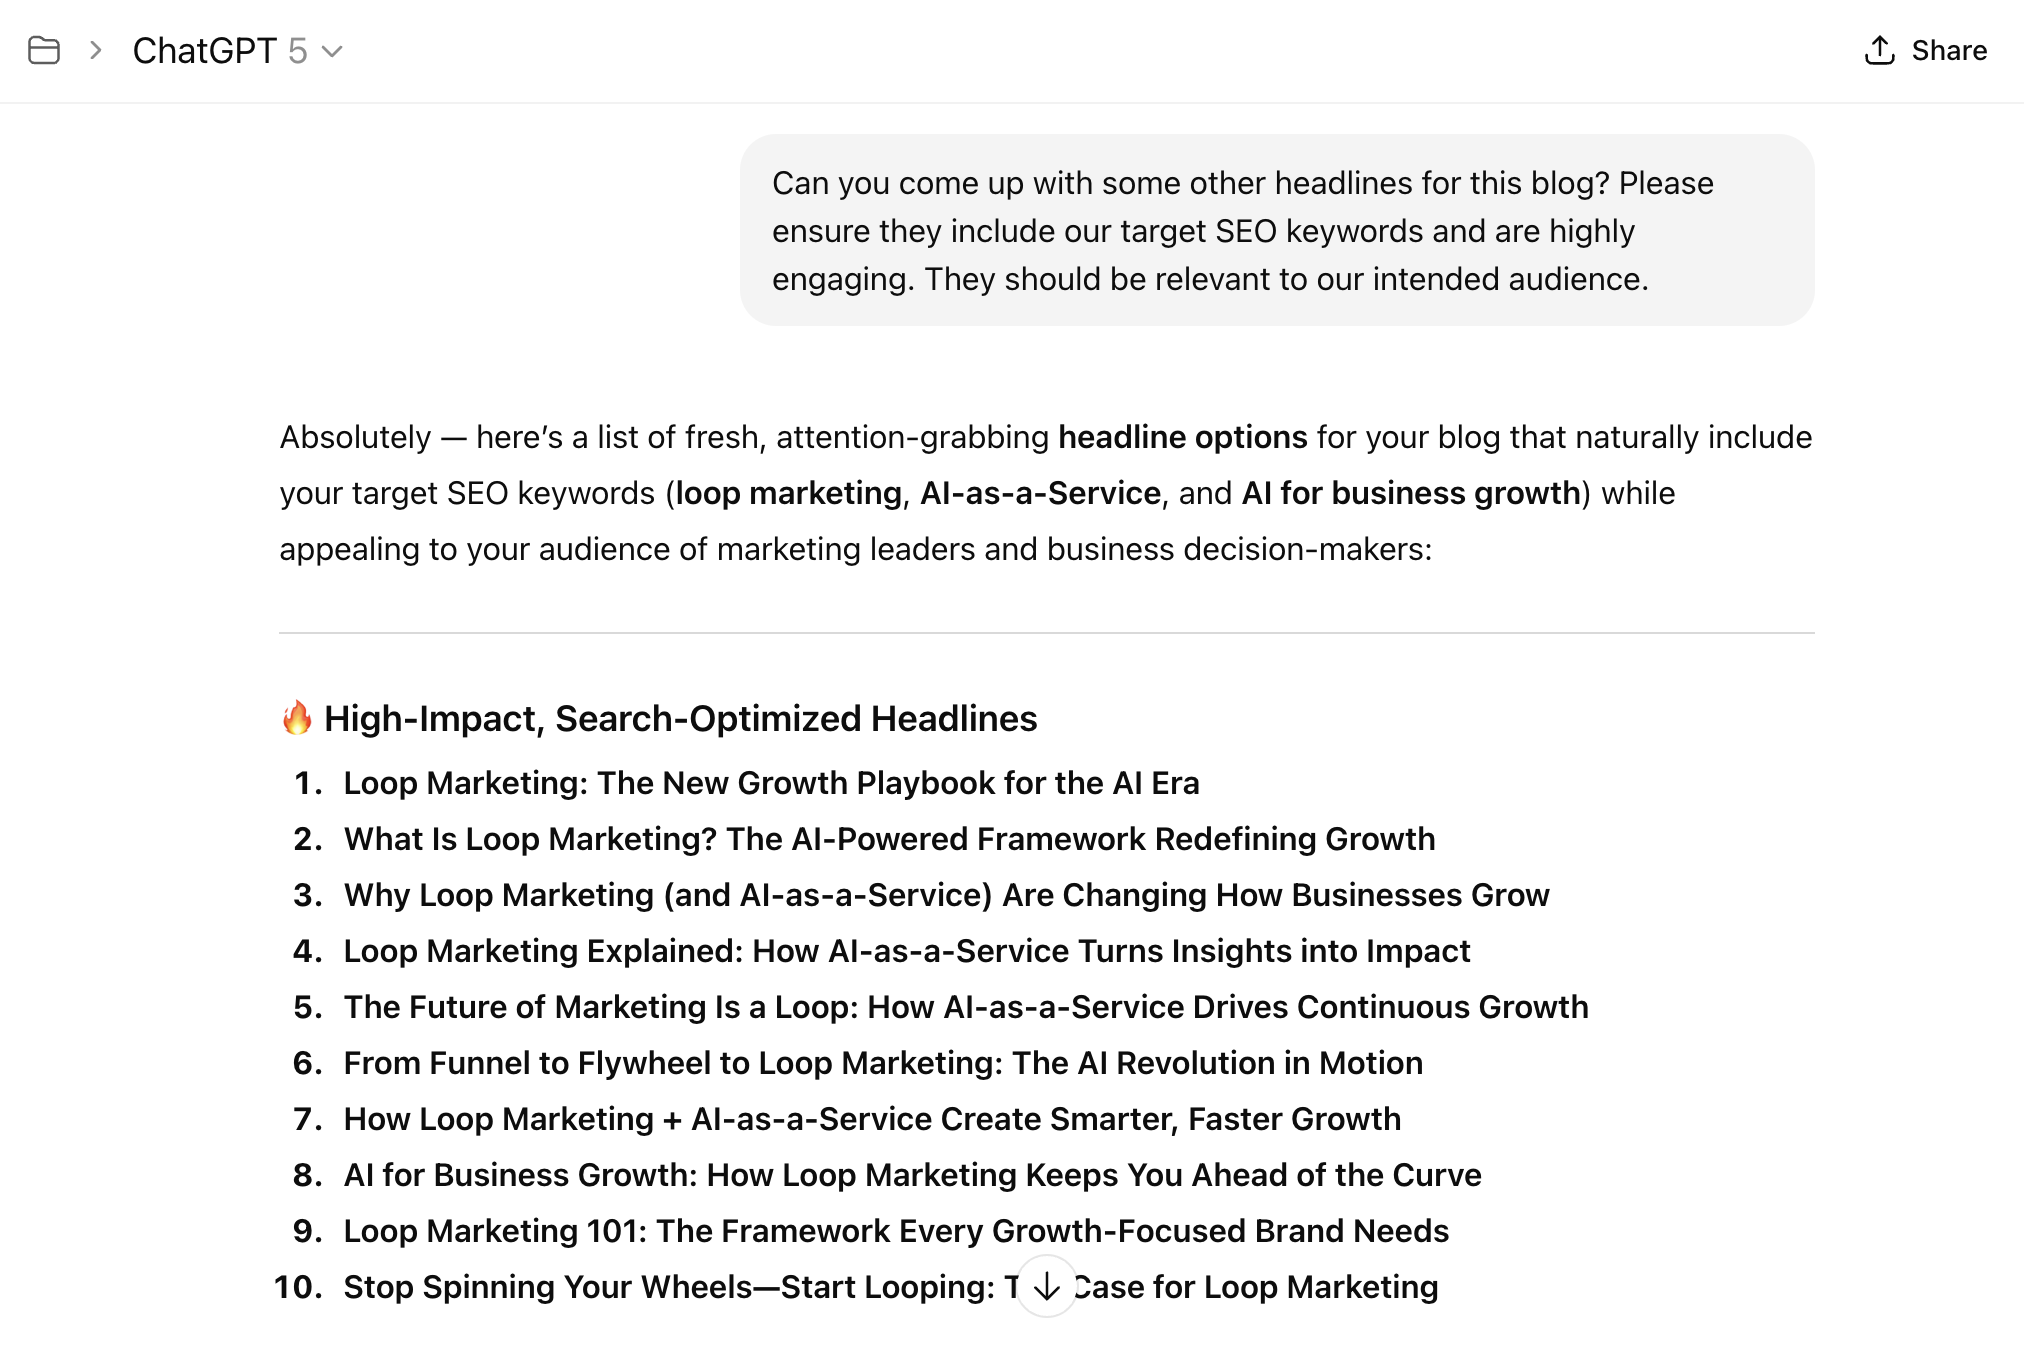Click the High-Impact, Search-Optimized Headlines heading
Viewport: 2024px width, 1350px height.
click(x=680, y=718)
